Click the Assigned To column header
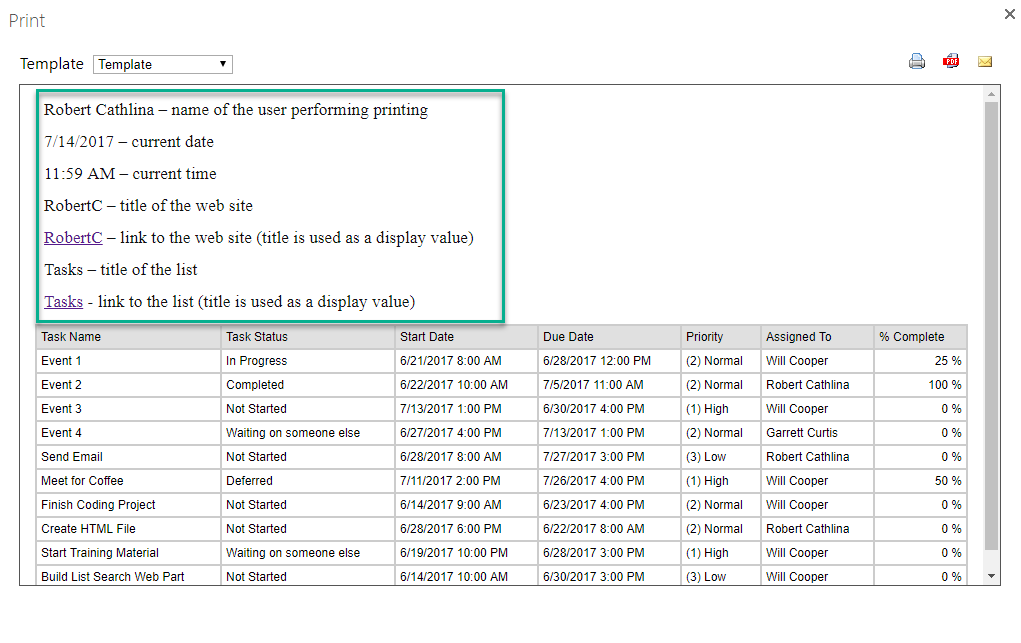 click(x=817, y=337)
